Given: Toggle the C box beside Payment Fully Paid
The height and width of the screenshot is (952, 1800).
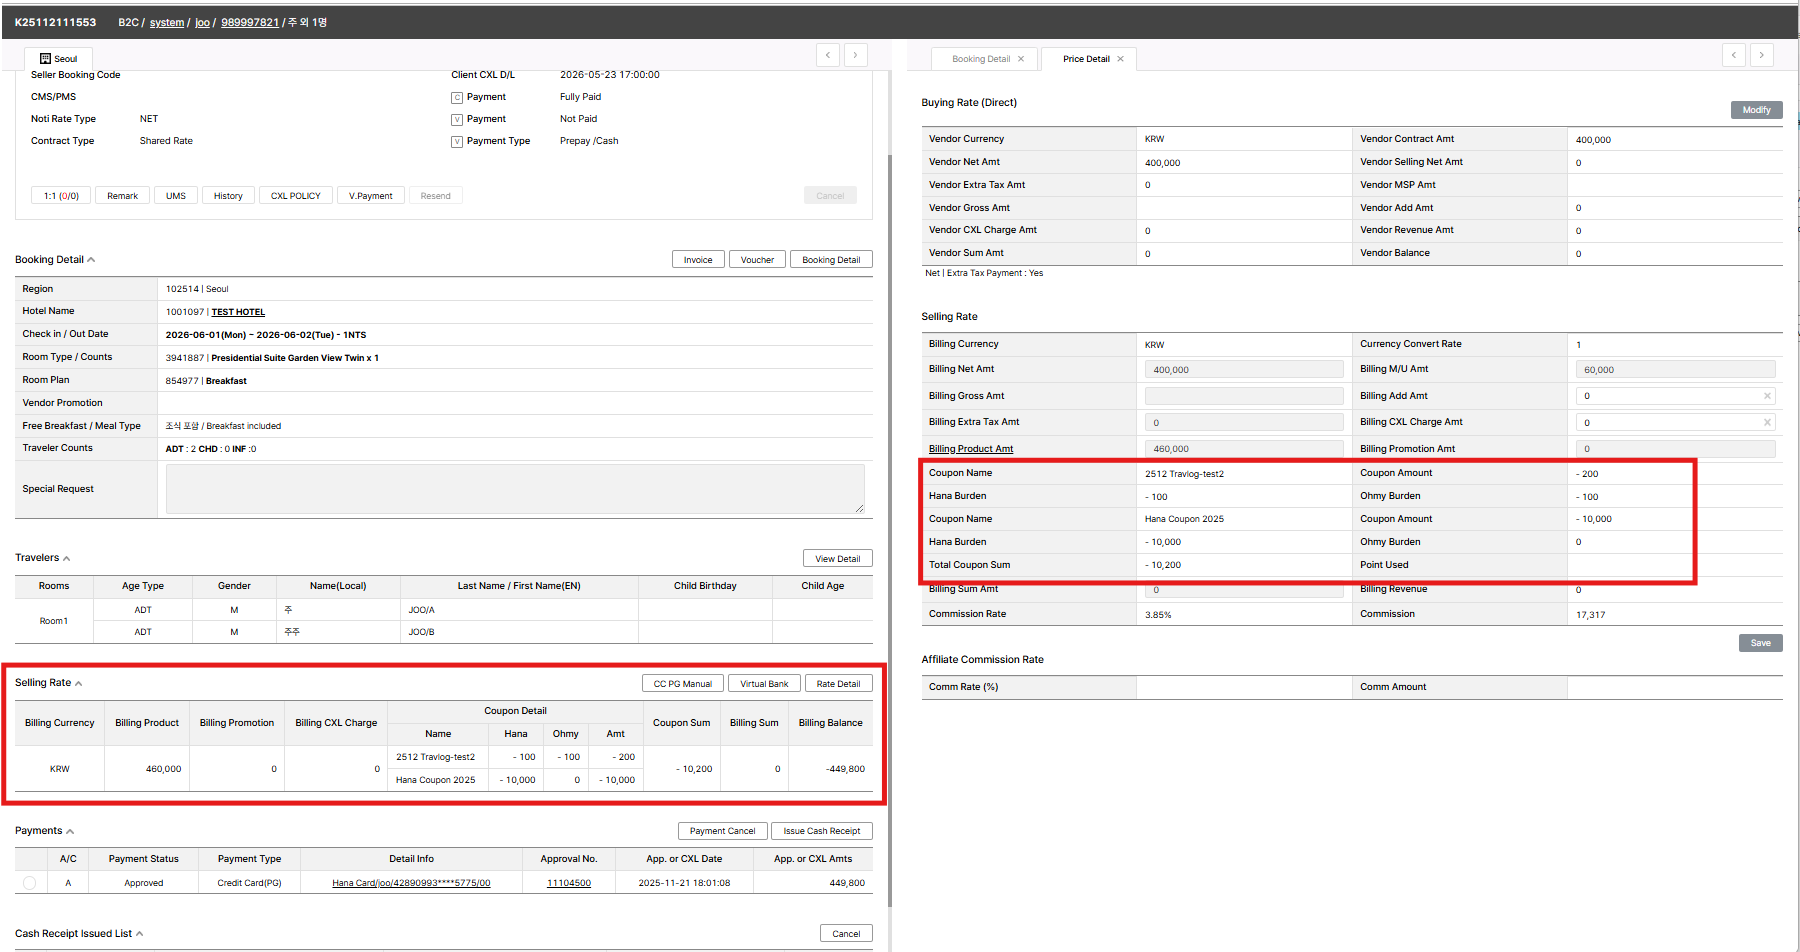Looking at the screenshot, I should tap(457, 98).
